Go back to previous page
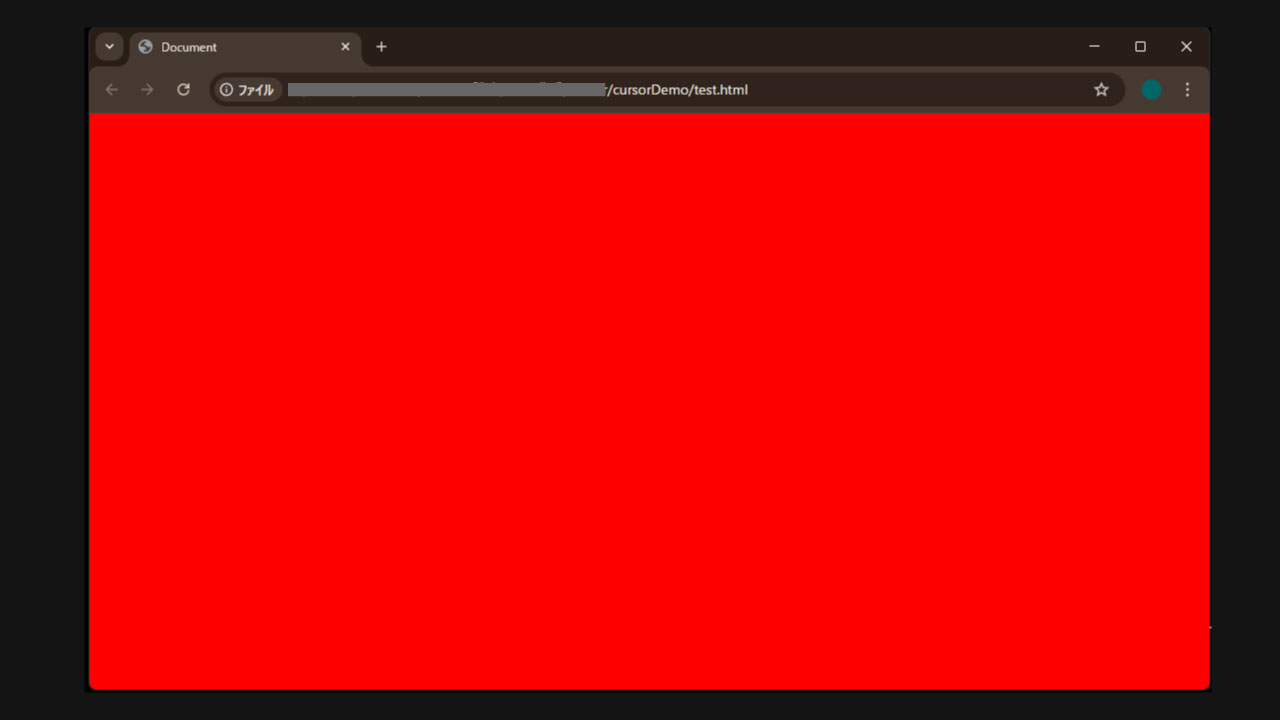The height and width of the screenshot is (720, 1280). point(112,90)
